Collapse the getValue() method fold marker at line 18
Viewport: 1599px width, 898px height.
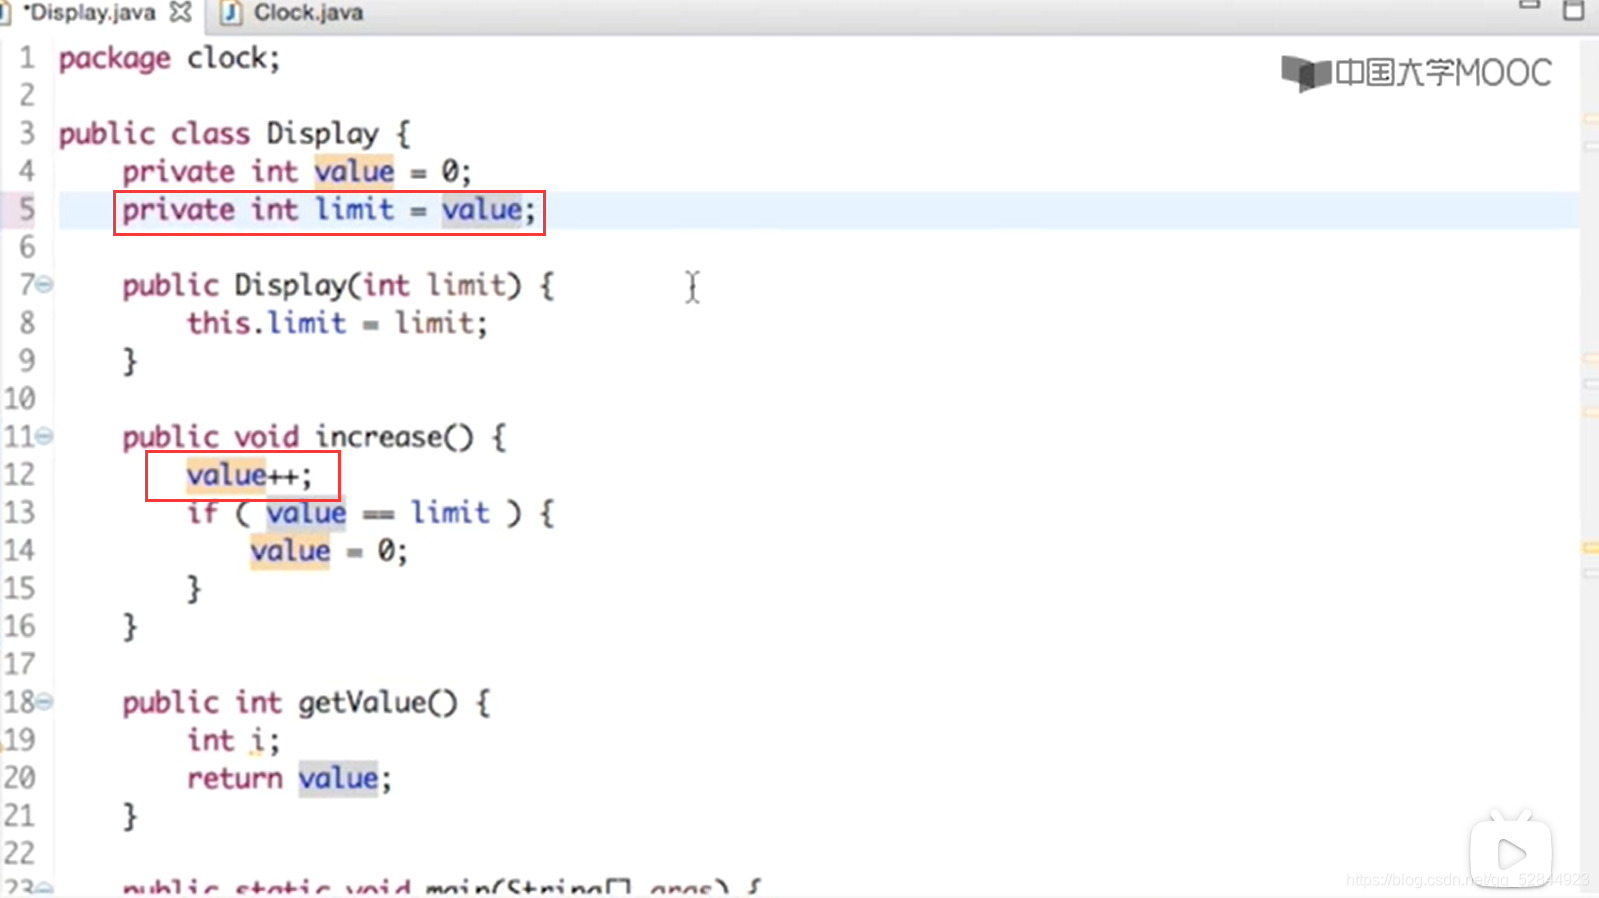point(44,703)
